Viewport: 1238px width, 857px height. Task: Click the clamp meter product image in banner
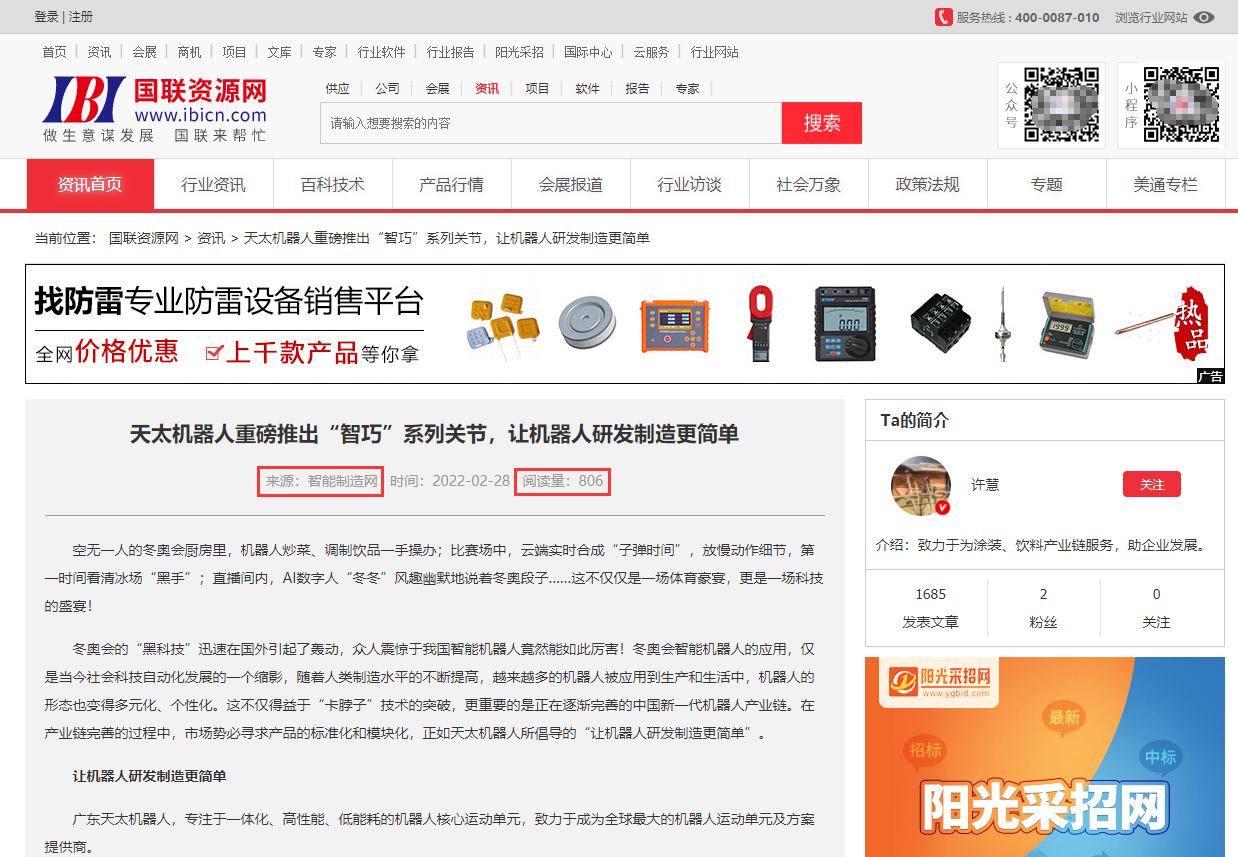coord(760,323)
